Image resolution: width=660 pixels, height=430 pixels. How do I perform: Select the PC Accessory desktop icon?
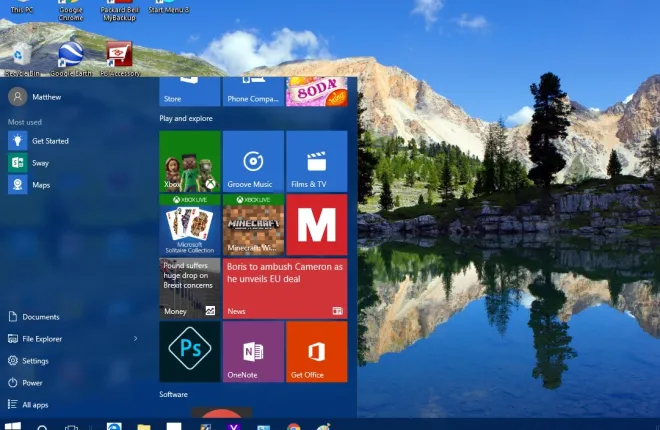click(x=120, y=59)
